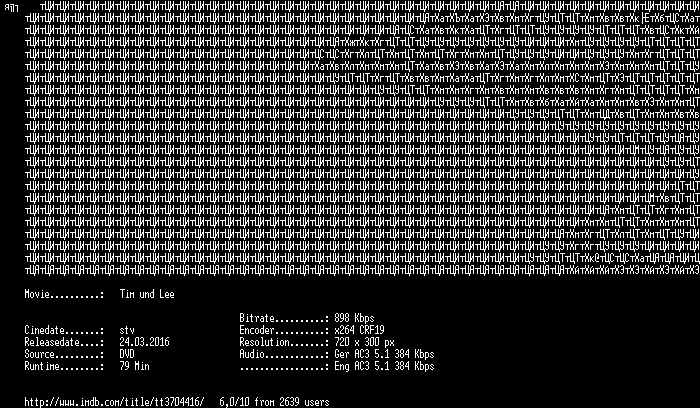The height and width of the screenshot is (408, 700).
Task: Select the x264 CRF19 encoder value
Action: 359,330
